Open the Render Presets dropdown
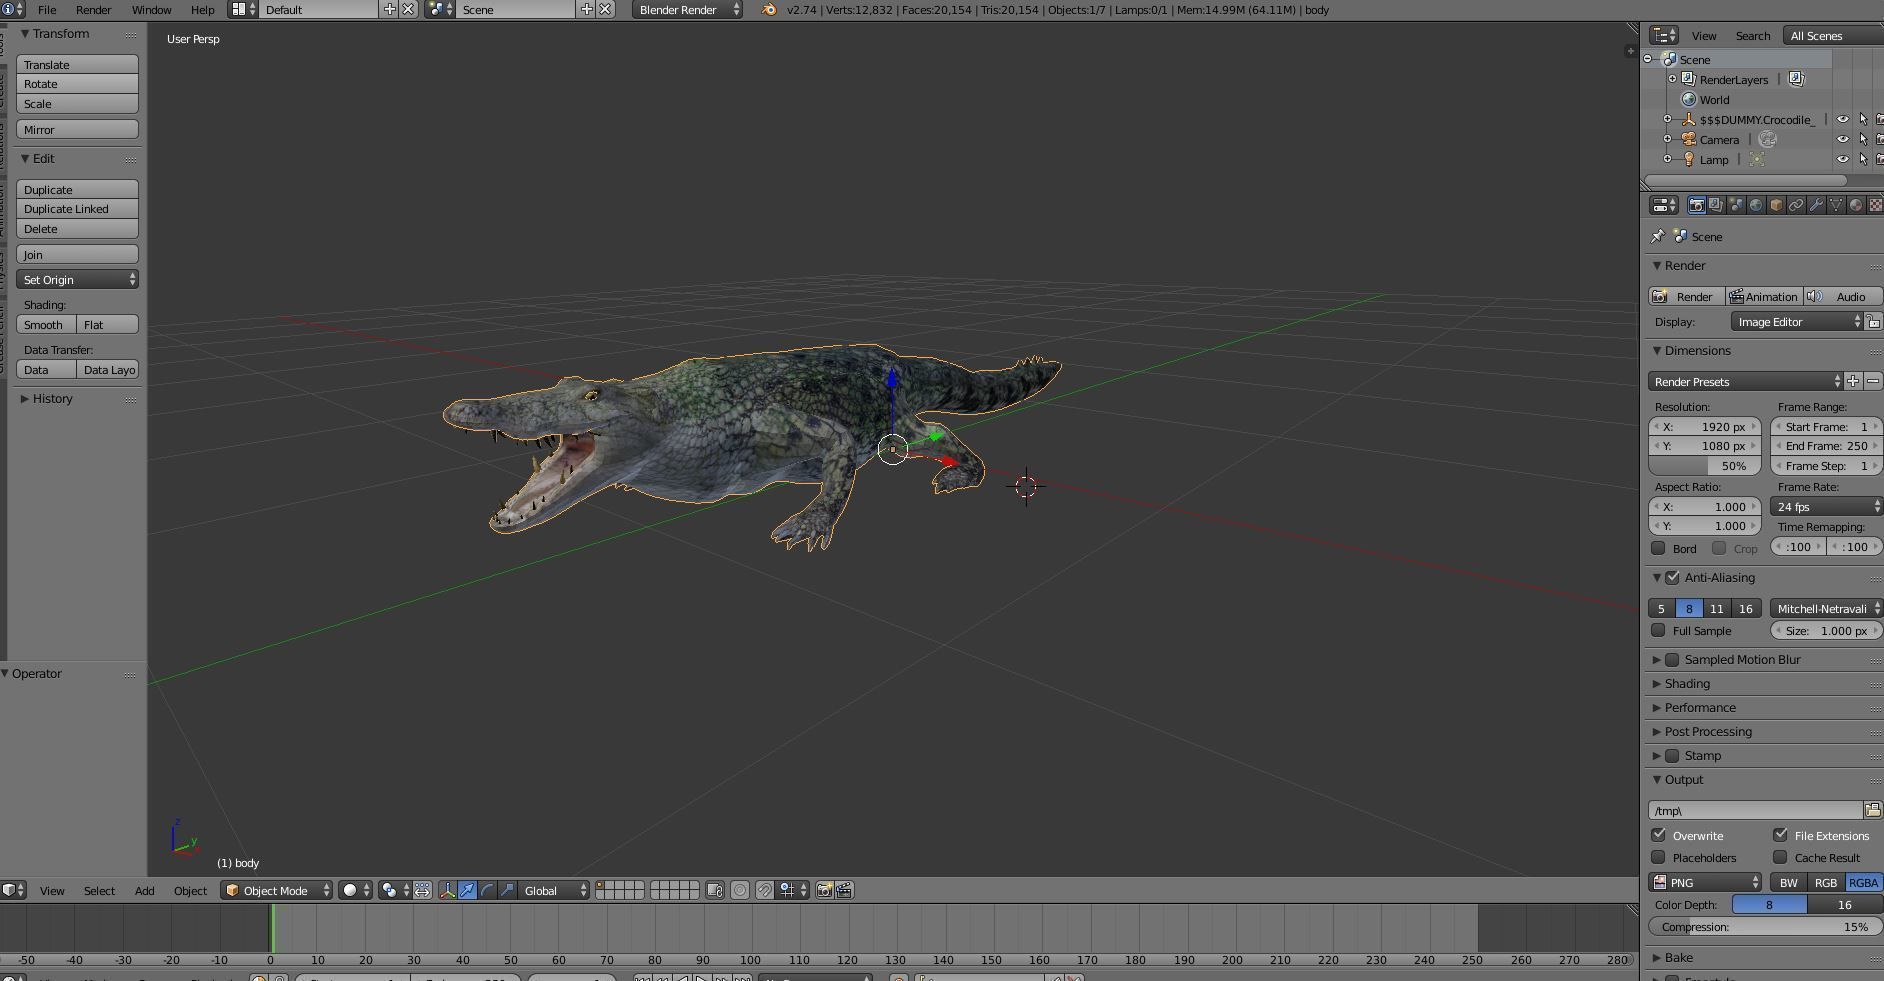This screenshot has height=981, width=1884. [1745, 381]
